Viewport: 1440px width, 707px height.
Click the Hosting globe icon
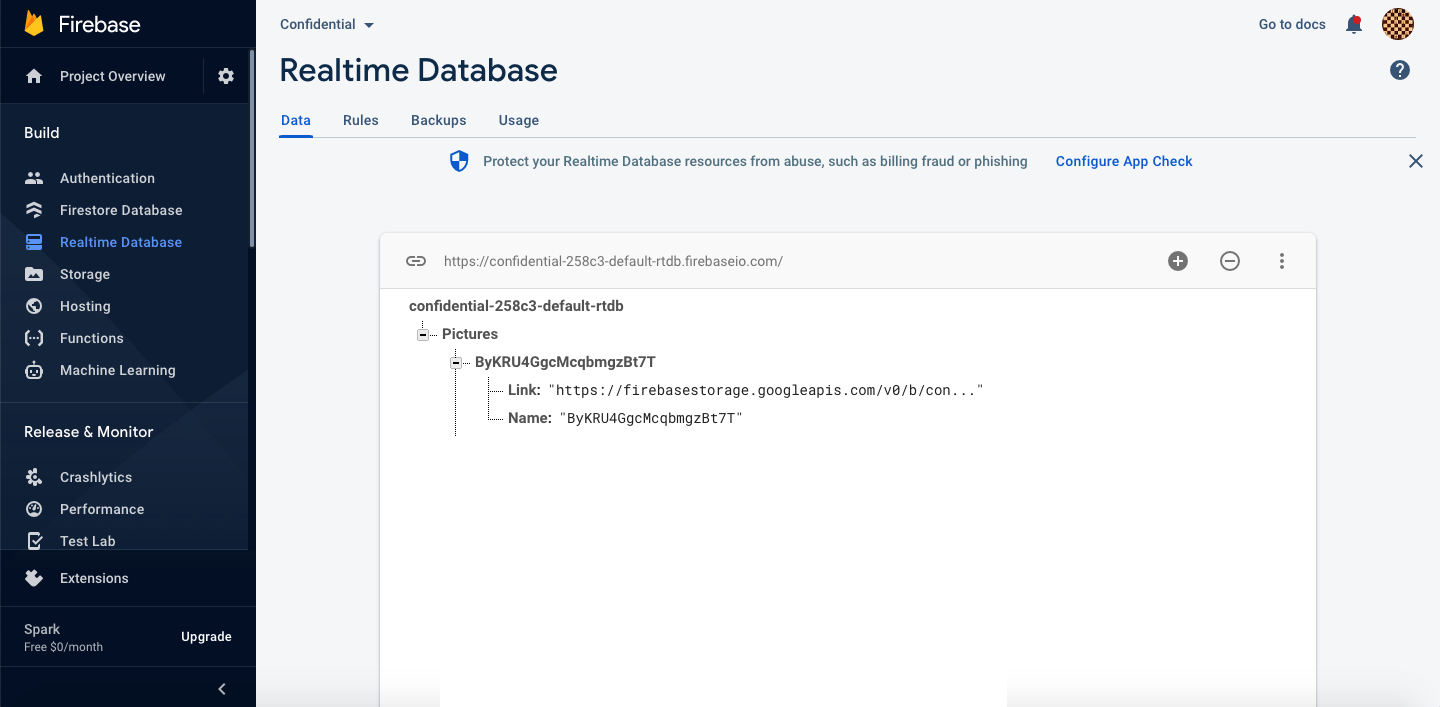(34, 306)
